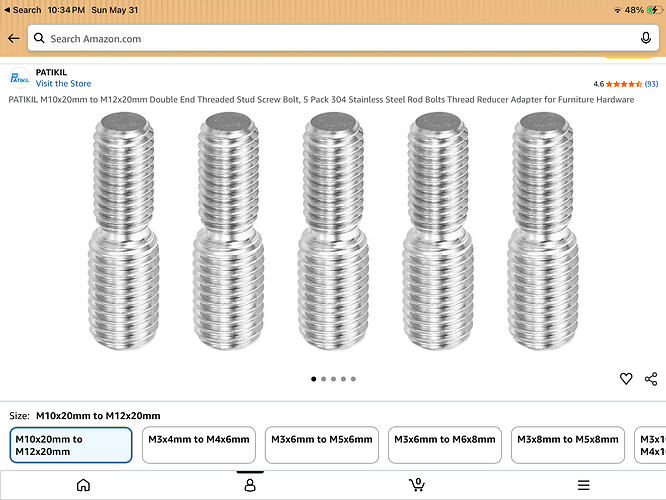The image size is (666, 500).
Task: Return to Search app via status bar
Action: coord(23,10)
